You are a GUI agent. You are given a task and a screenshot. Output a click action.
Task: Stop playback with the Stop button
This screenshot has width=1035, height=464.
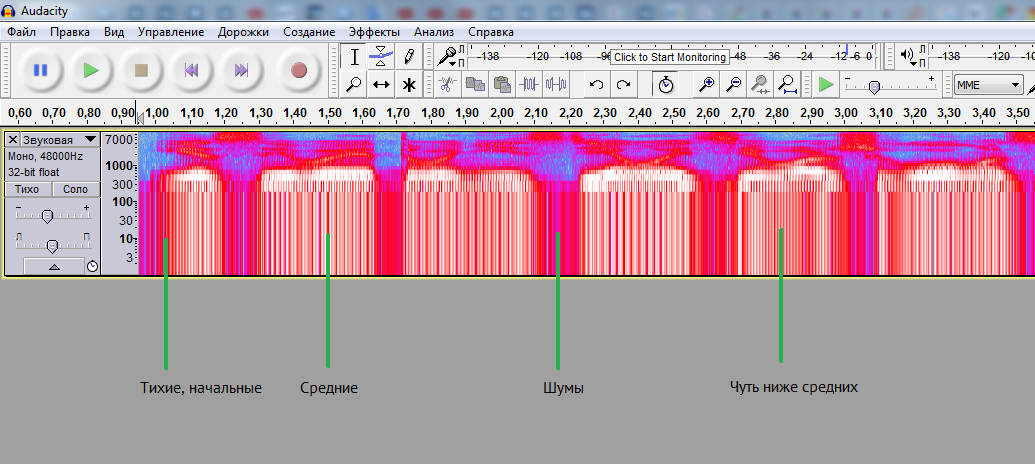(141, 70)
